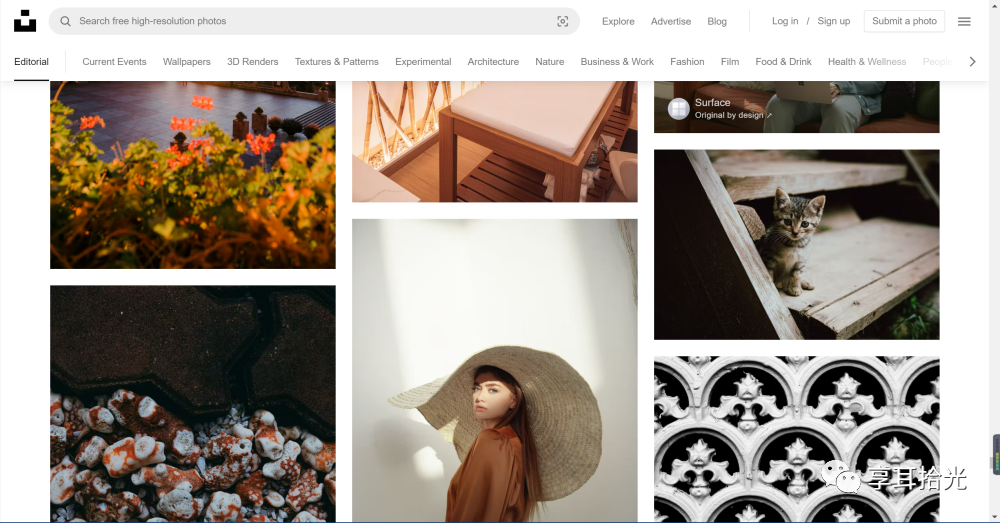Open the Film category

(x=730, y=62)
